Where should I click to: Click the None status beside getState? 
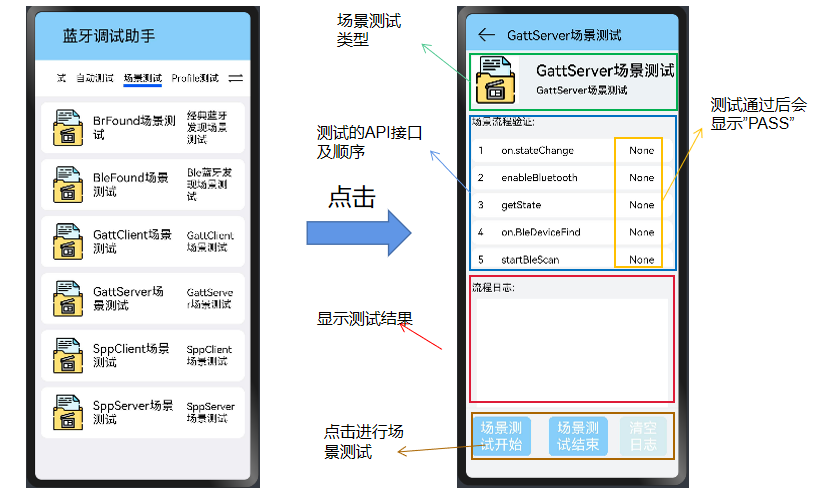[641, 205]
